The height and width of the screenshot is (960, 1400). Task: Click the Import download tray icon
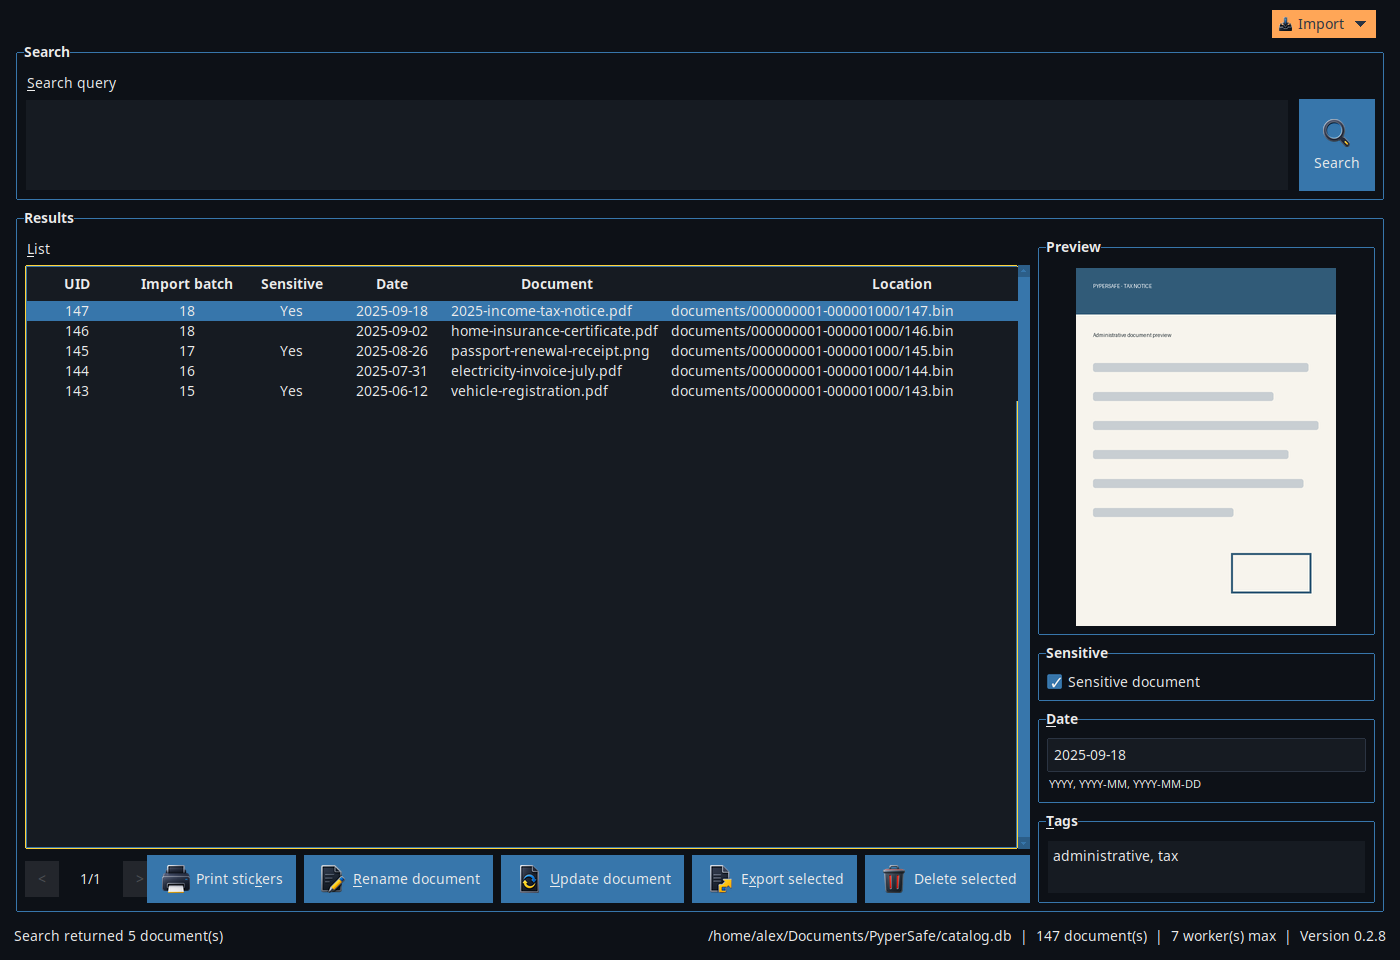pos(1286,24)
